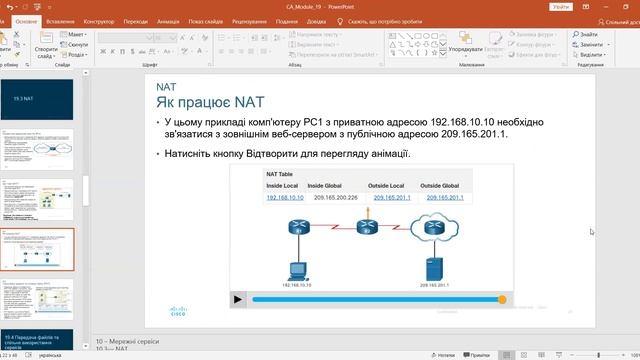Toggle the Нотатки notes pane

[443, 355]
